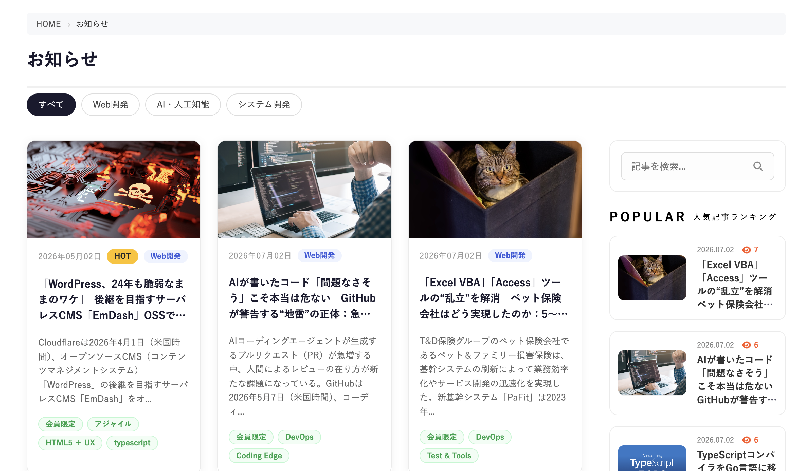Select the AI・人工知能 filter tab
The image size is (798, 471).
click(x=183, y=104)
